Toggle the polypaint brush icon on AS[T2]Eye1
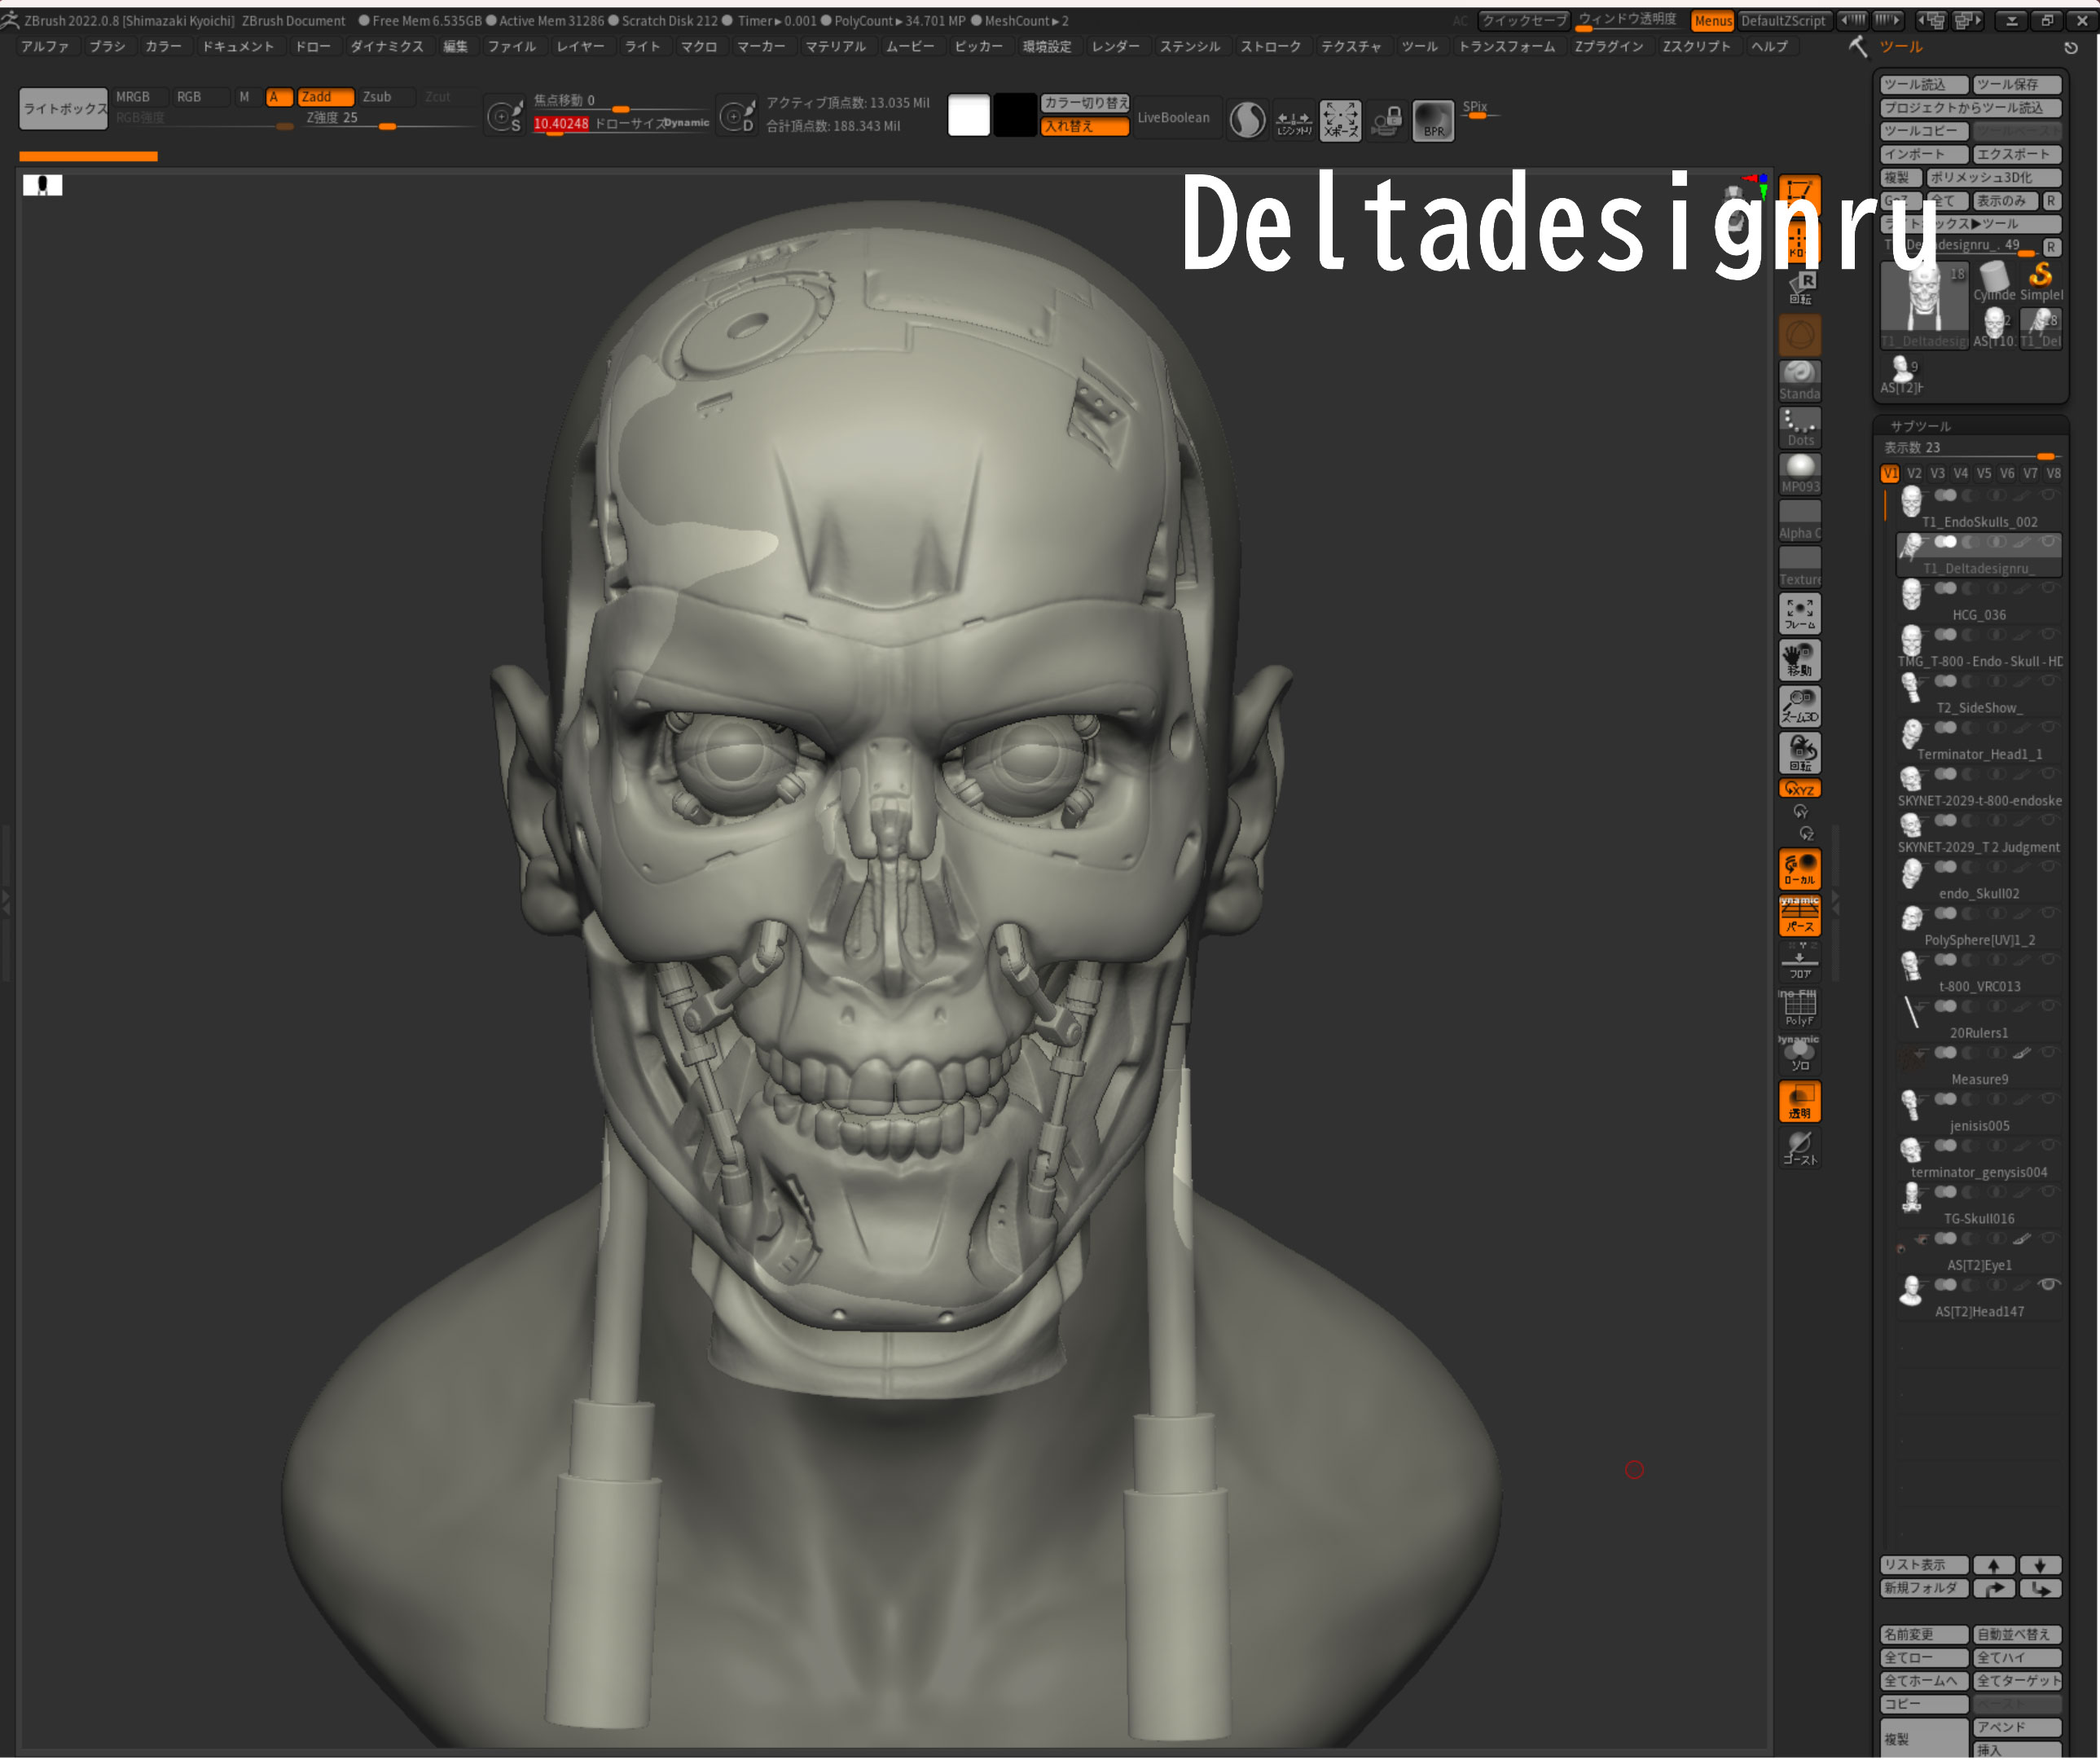The image size is (2100, 1760). (x=2021, y=1239)
